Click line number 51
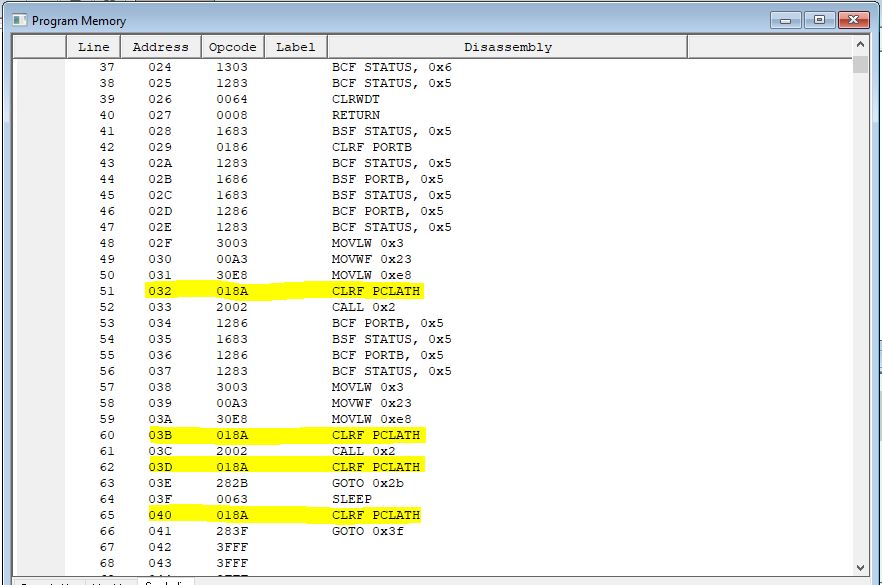Image resolution: width=882 pixels, height=585 pixels. [x=107, y=291]
